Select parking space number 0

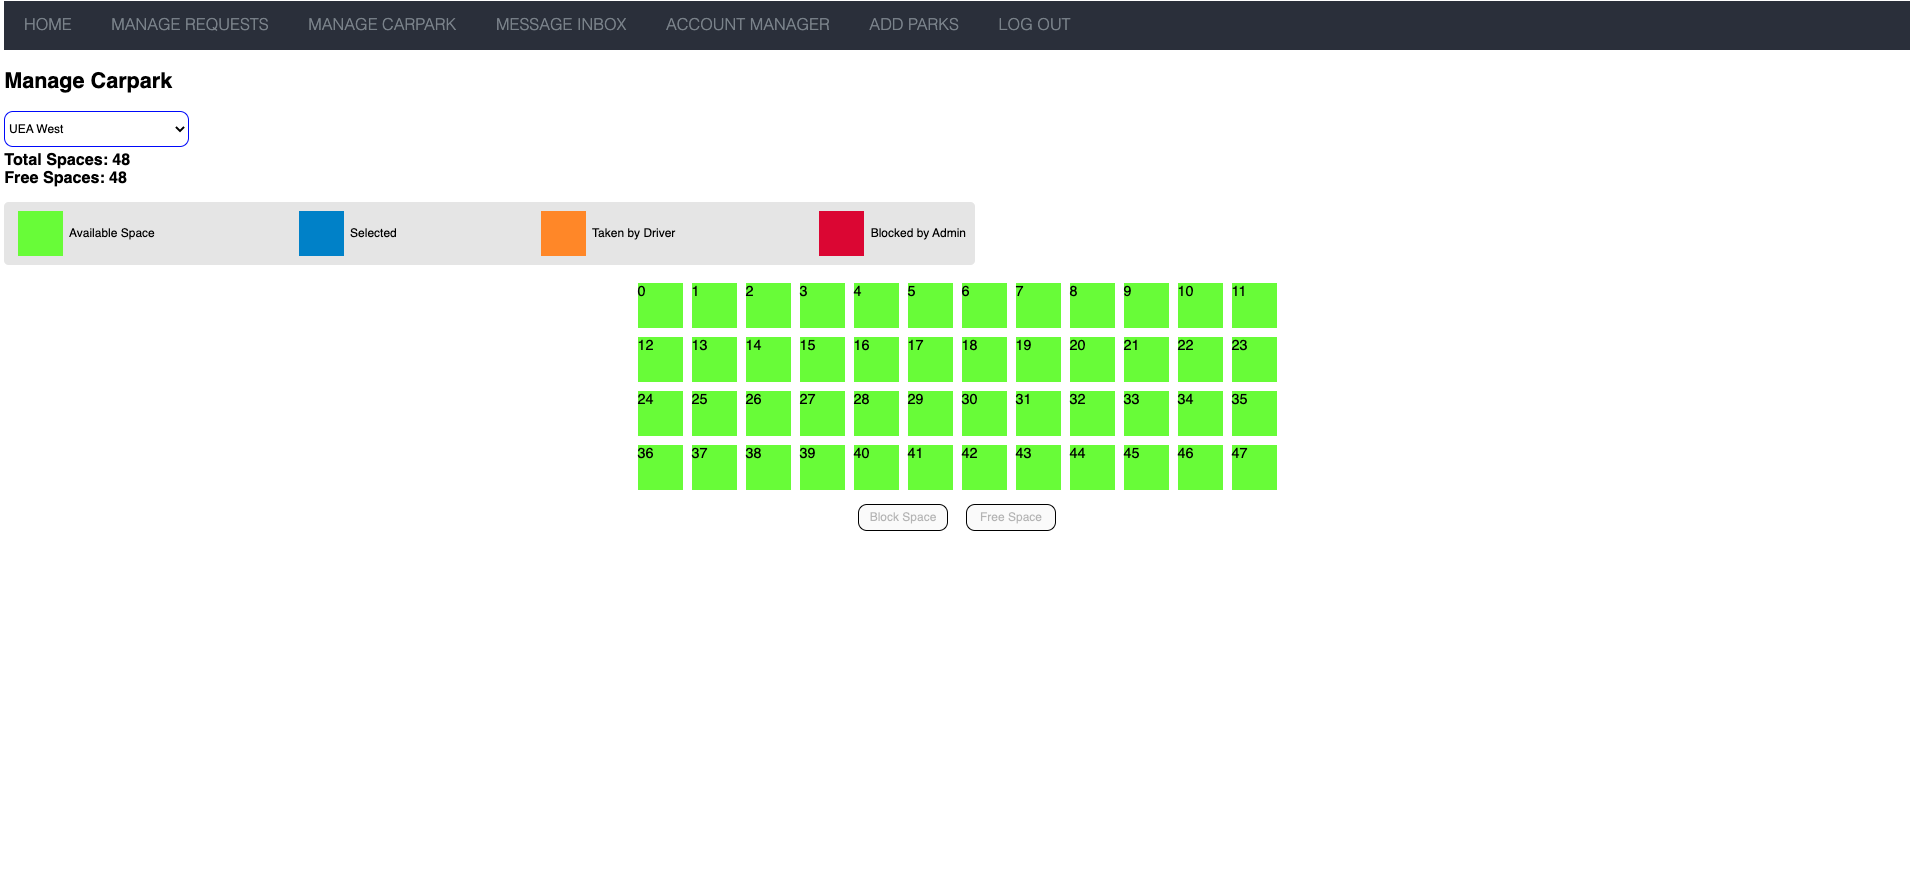(660, 306)
